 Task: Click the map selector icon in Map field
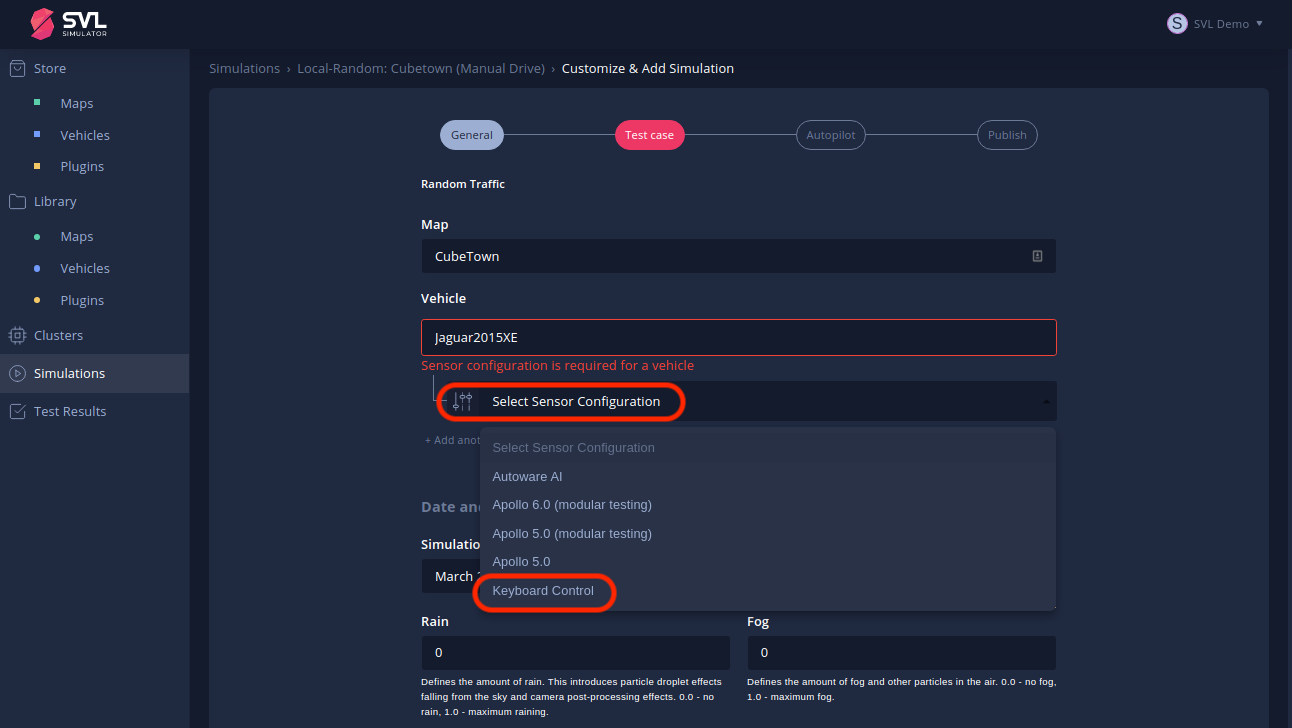pos(1037,256)
